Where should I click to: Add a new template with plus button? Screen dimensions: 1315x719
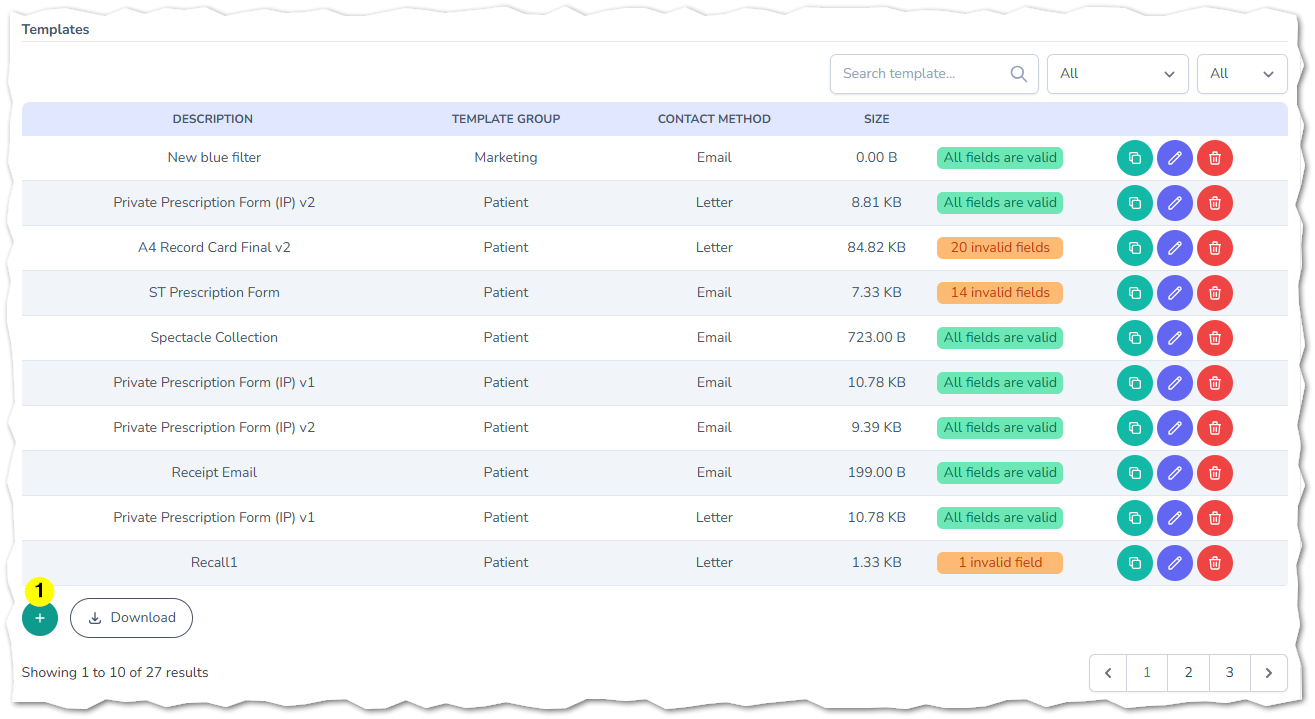click(x=40, y=618)
